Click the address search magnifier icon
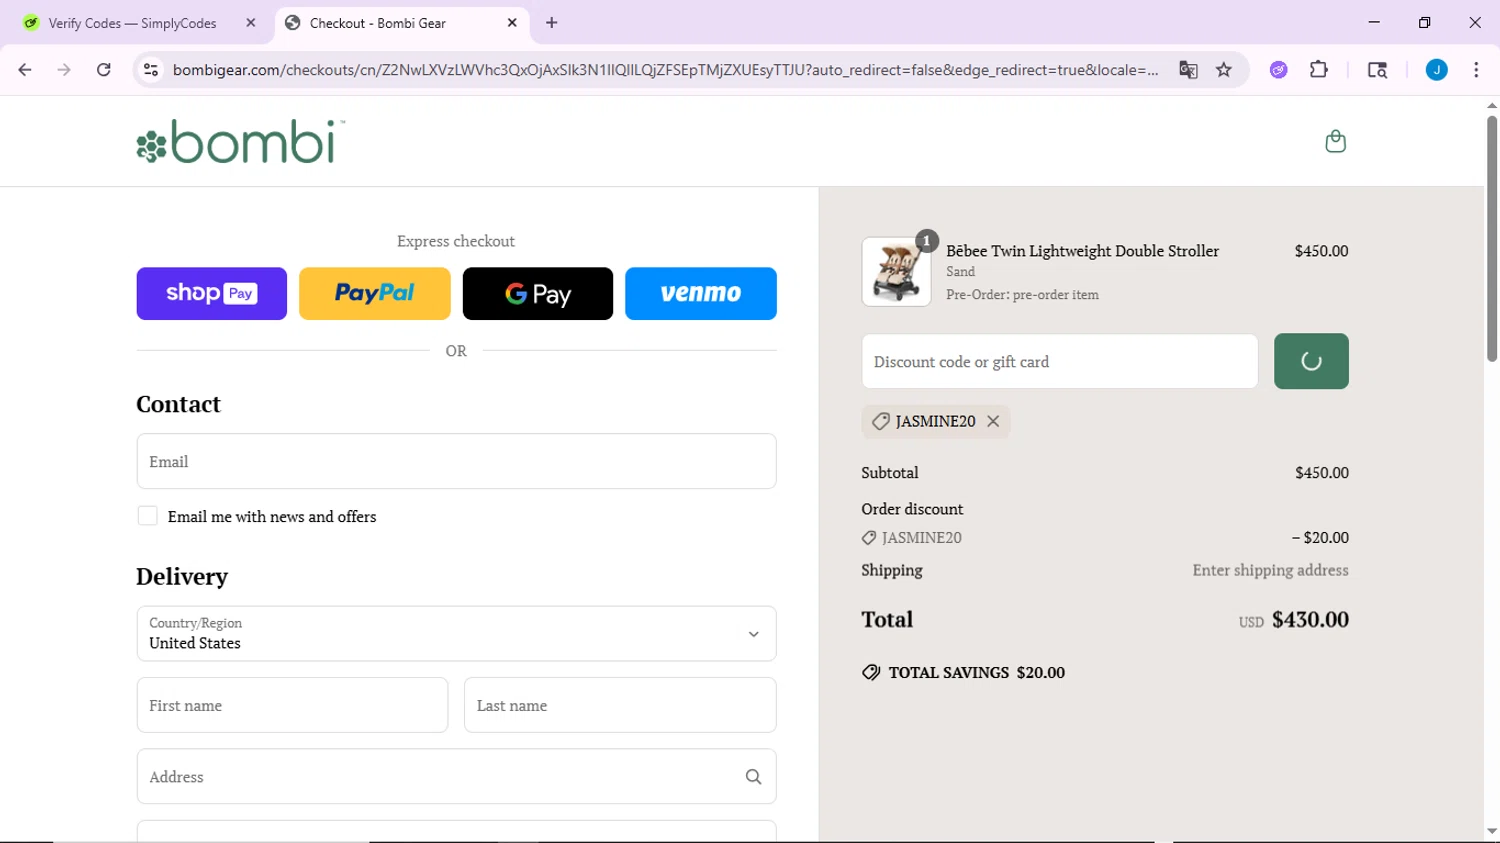1500x843 pixels. tap(753, 777)
